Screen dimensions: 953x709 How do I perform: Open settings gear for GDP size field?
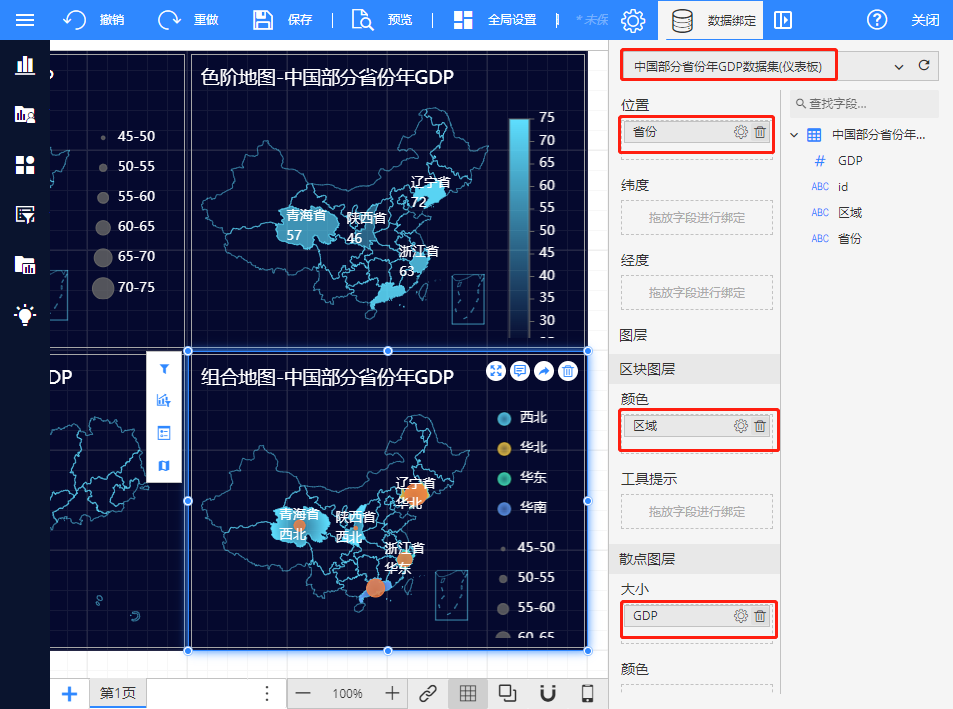pyautogui.click(x=741, y=616)
